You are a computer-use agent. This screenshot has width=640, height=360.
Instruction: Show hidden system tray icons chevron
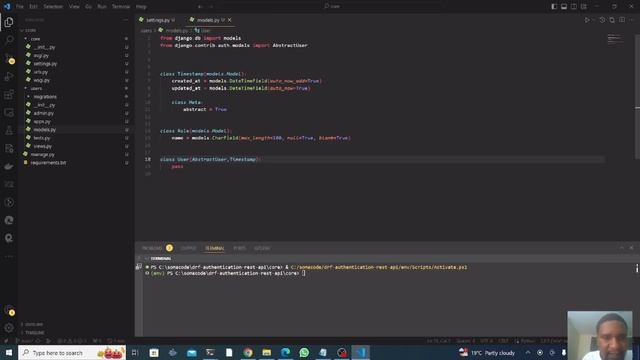tap(528, 352)
